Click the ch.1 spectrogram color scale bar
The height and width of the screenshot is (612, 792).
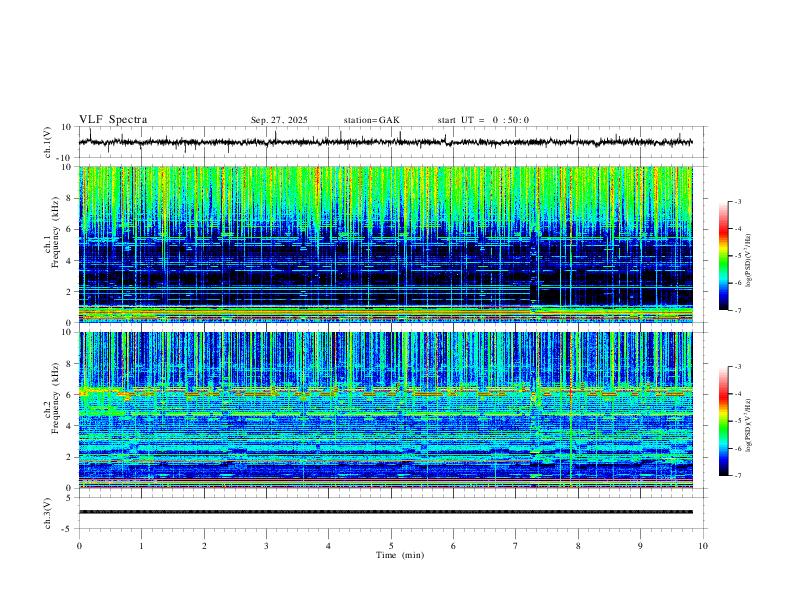(x=723, y=256)
